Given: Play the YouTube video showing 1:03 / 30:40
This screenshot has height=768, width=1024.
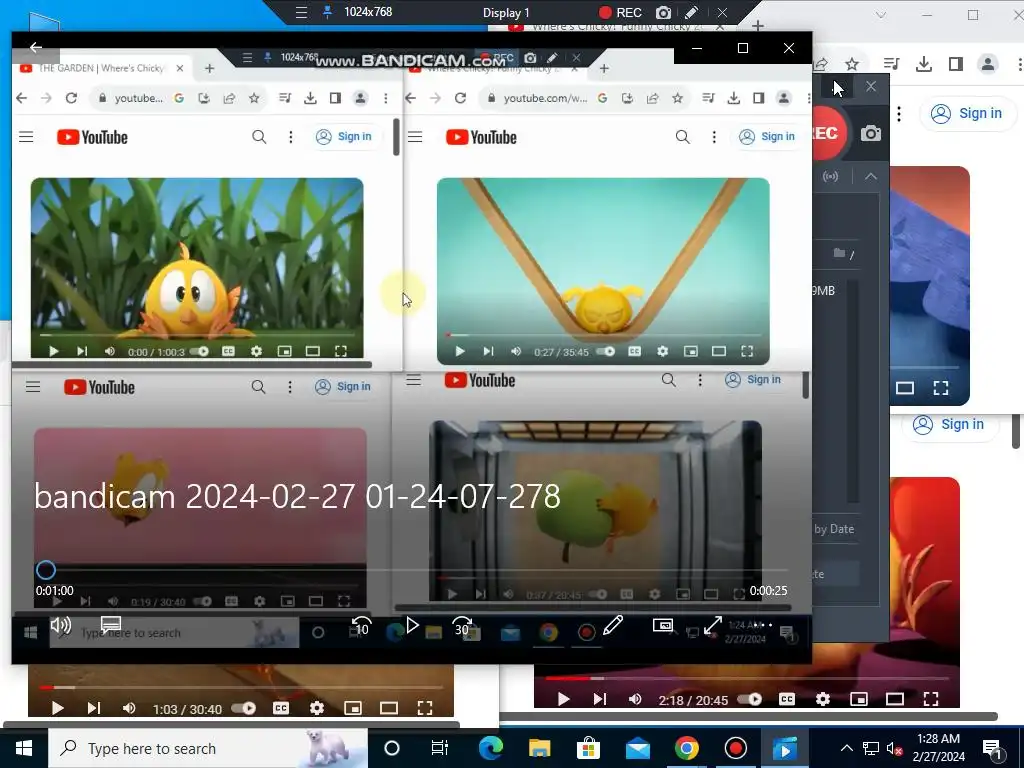Looking at the screenshot, I should (57, 708).
